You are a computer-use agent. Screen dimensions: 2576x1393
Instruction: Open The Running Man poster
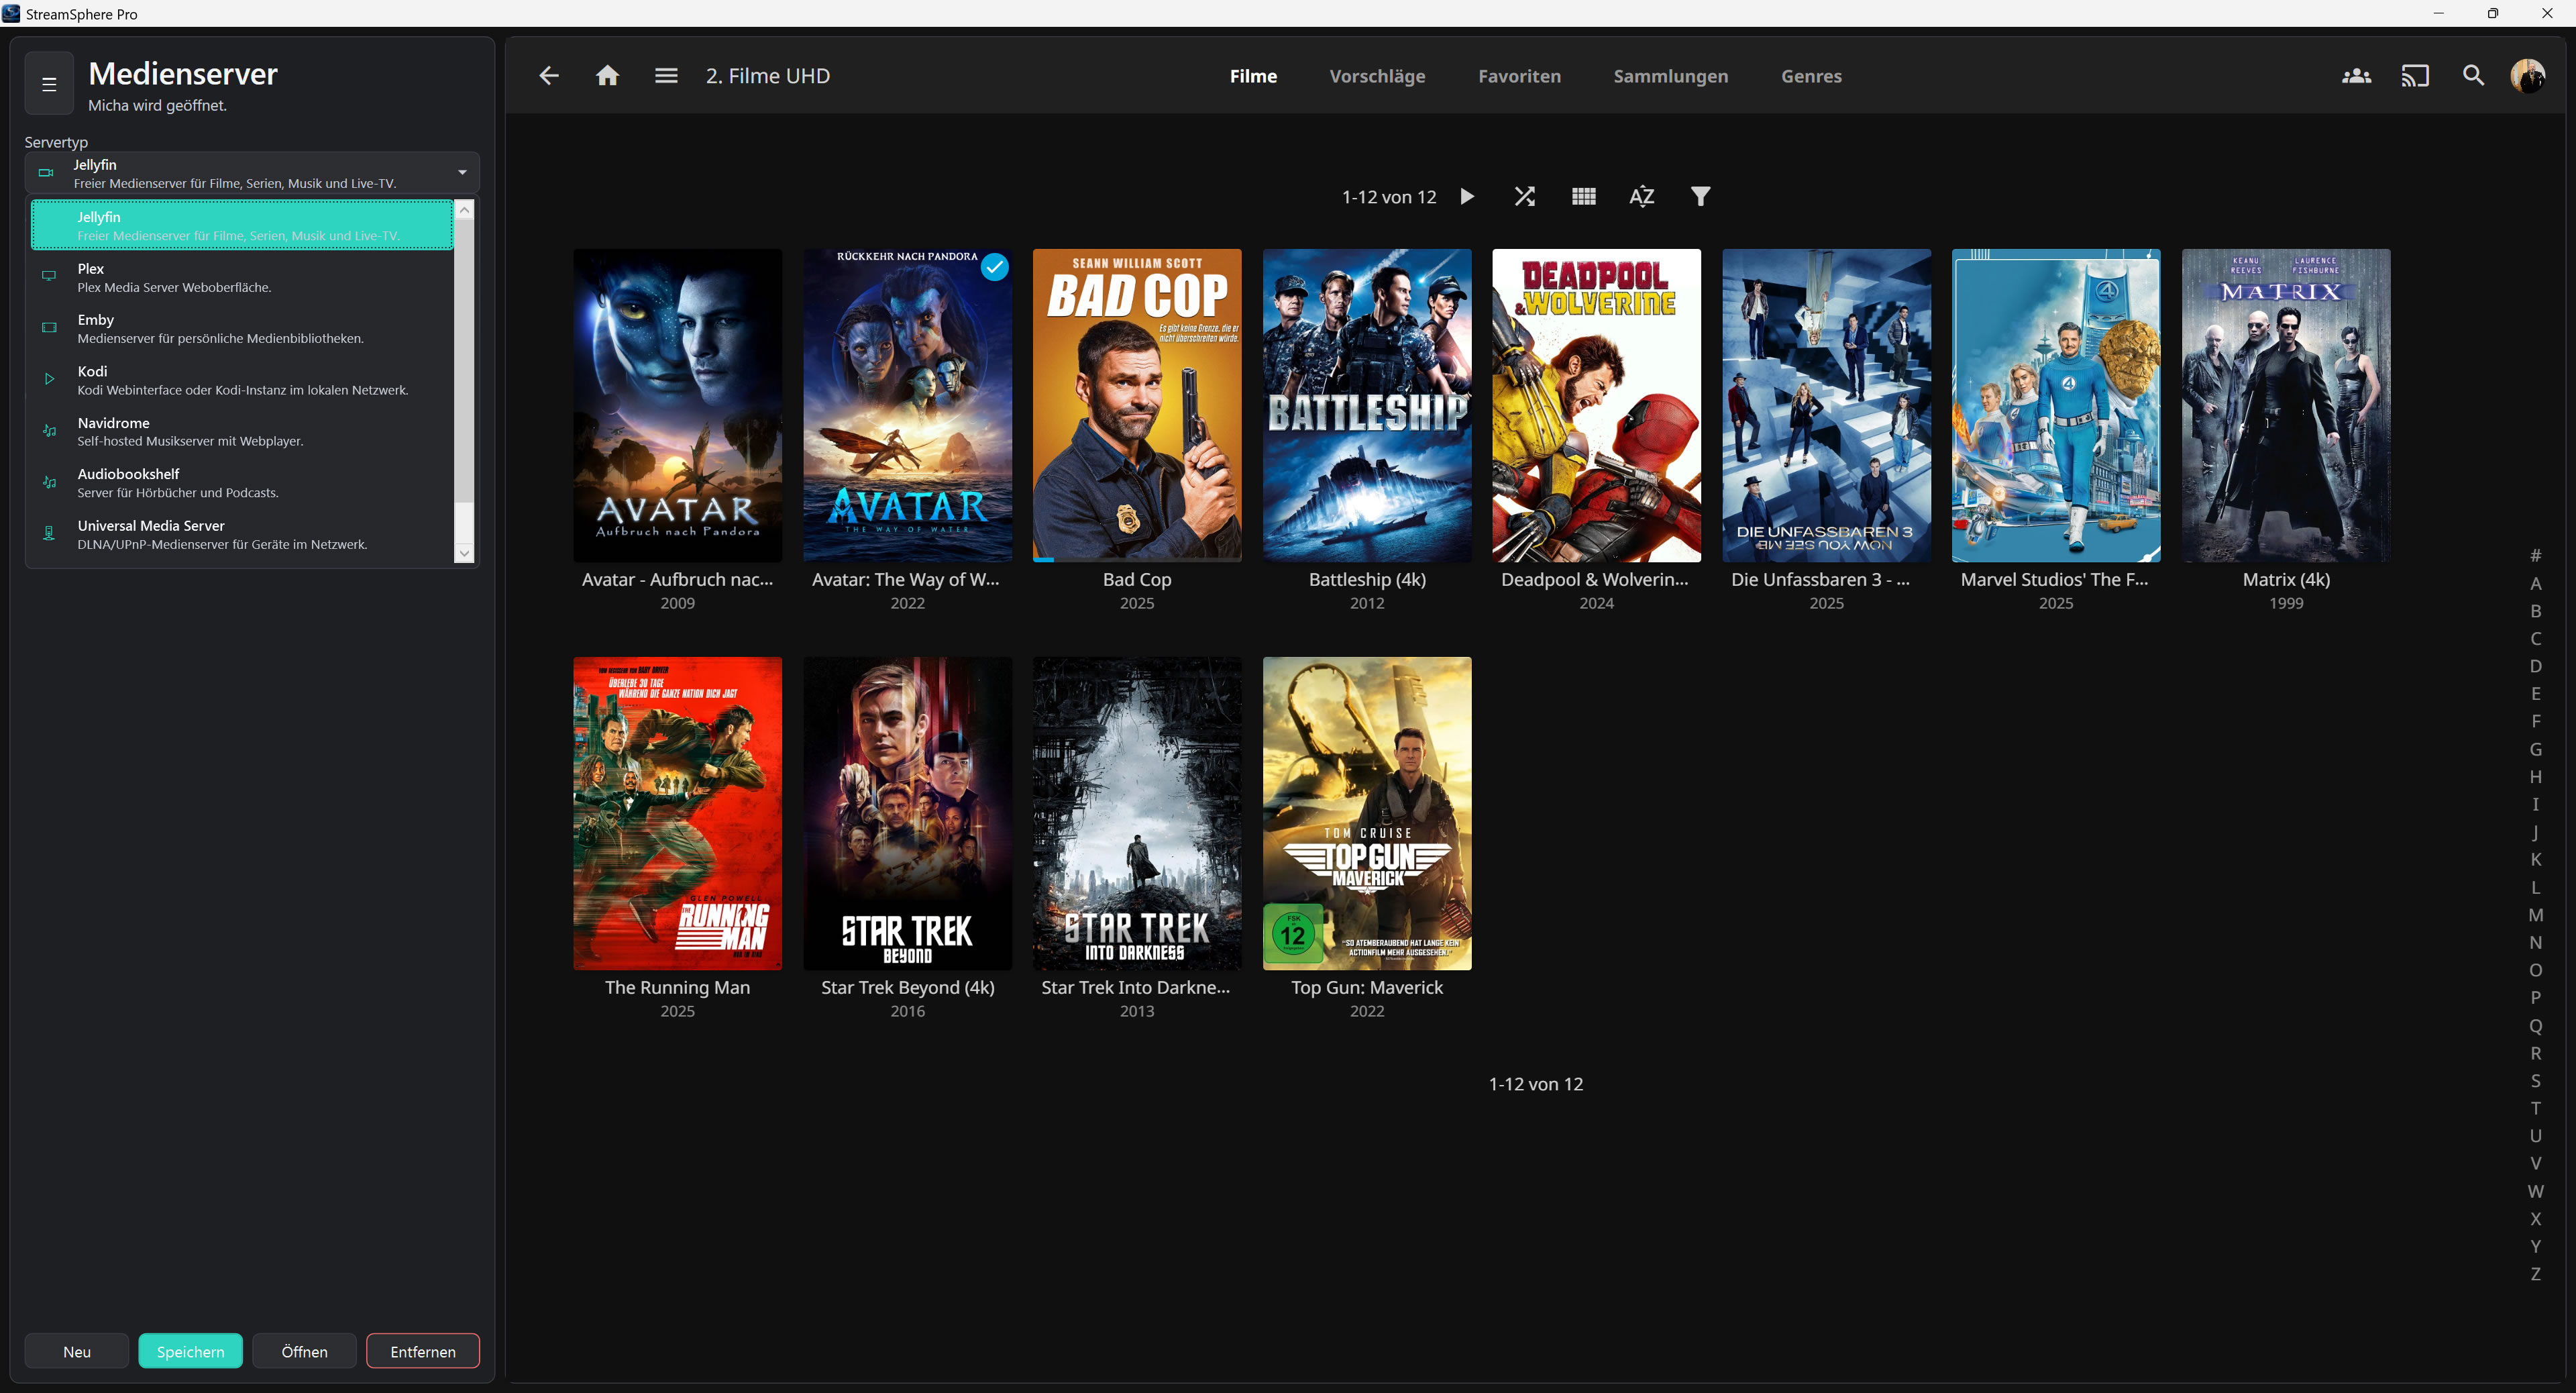[677, 813]
